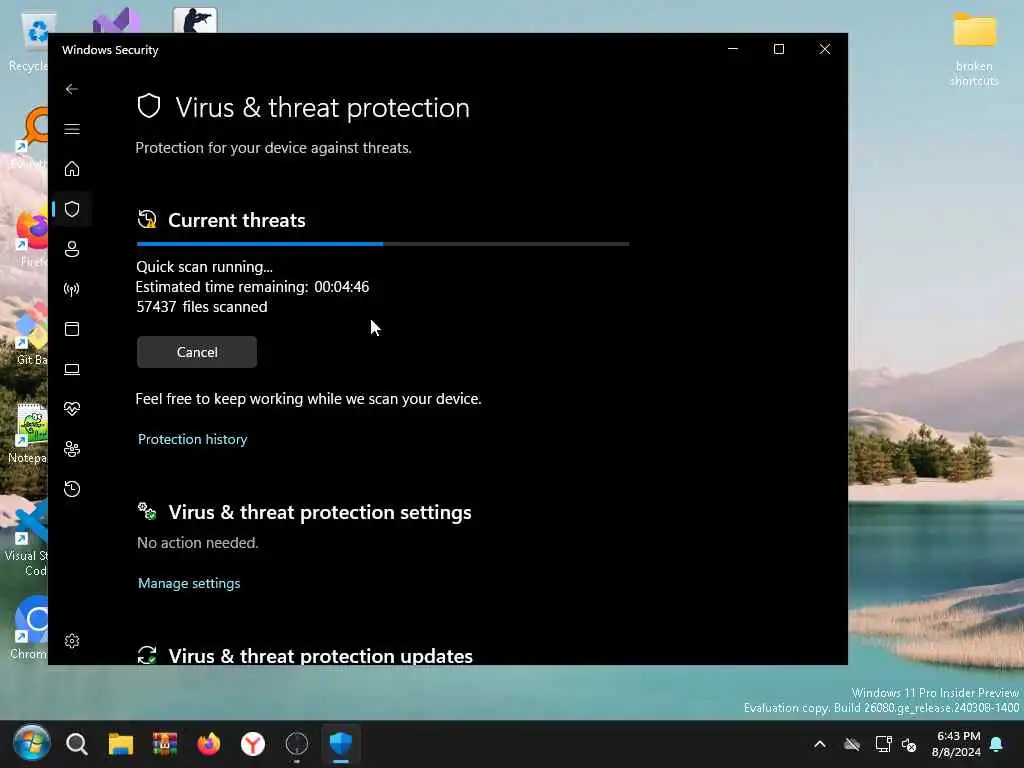Open Settings gear icon in sidebar

(72, 641)
